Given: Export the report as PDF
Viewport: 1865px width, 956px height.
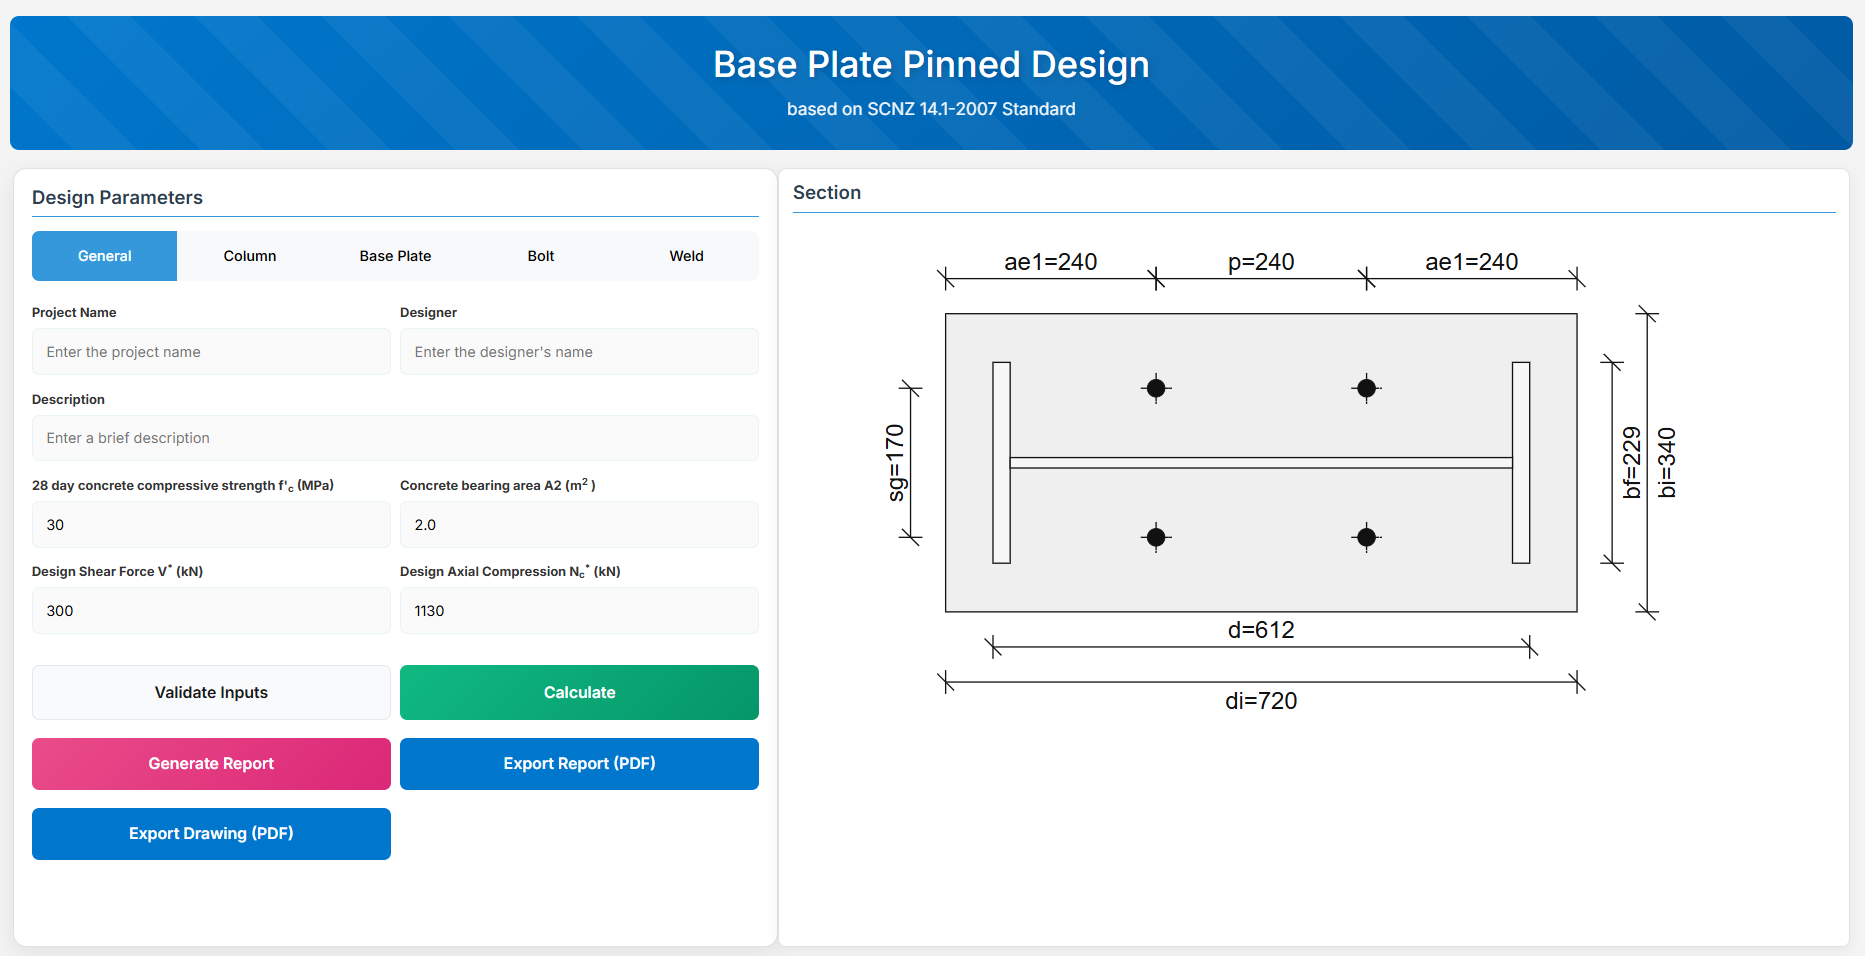Looking at the screenshot, I should 579,764.
